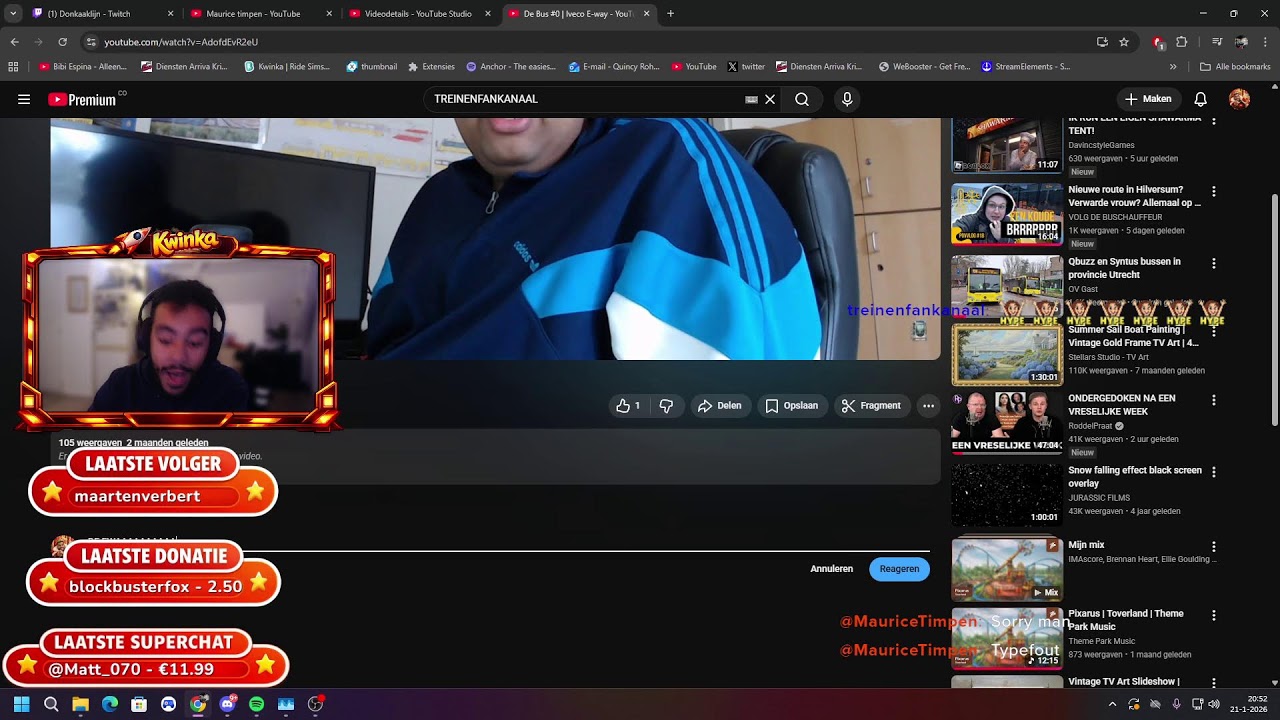The height and width of the screenshot is (720, 1280).
Task: Open 'Nieuwe route in Hilversum' video thumbnail
Action: 1007,214
